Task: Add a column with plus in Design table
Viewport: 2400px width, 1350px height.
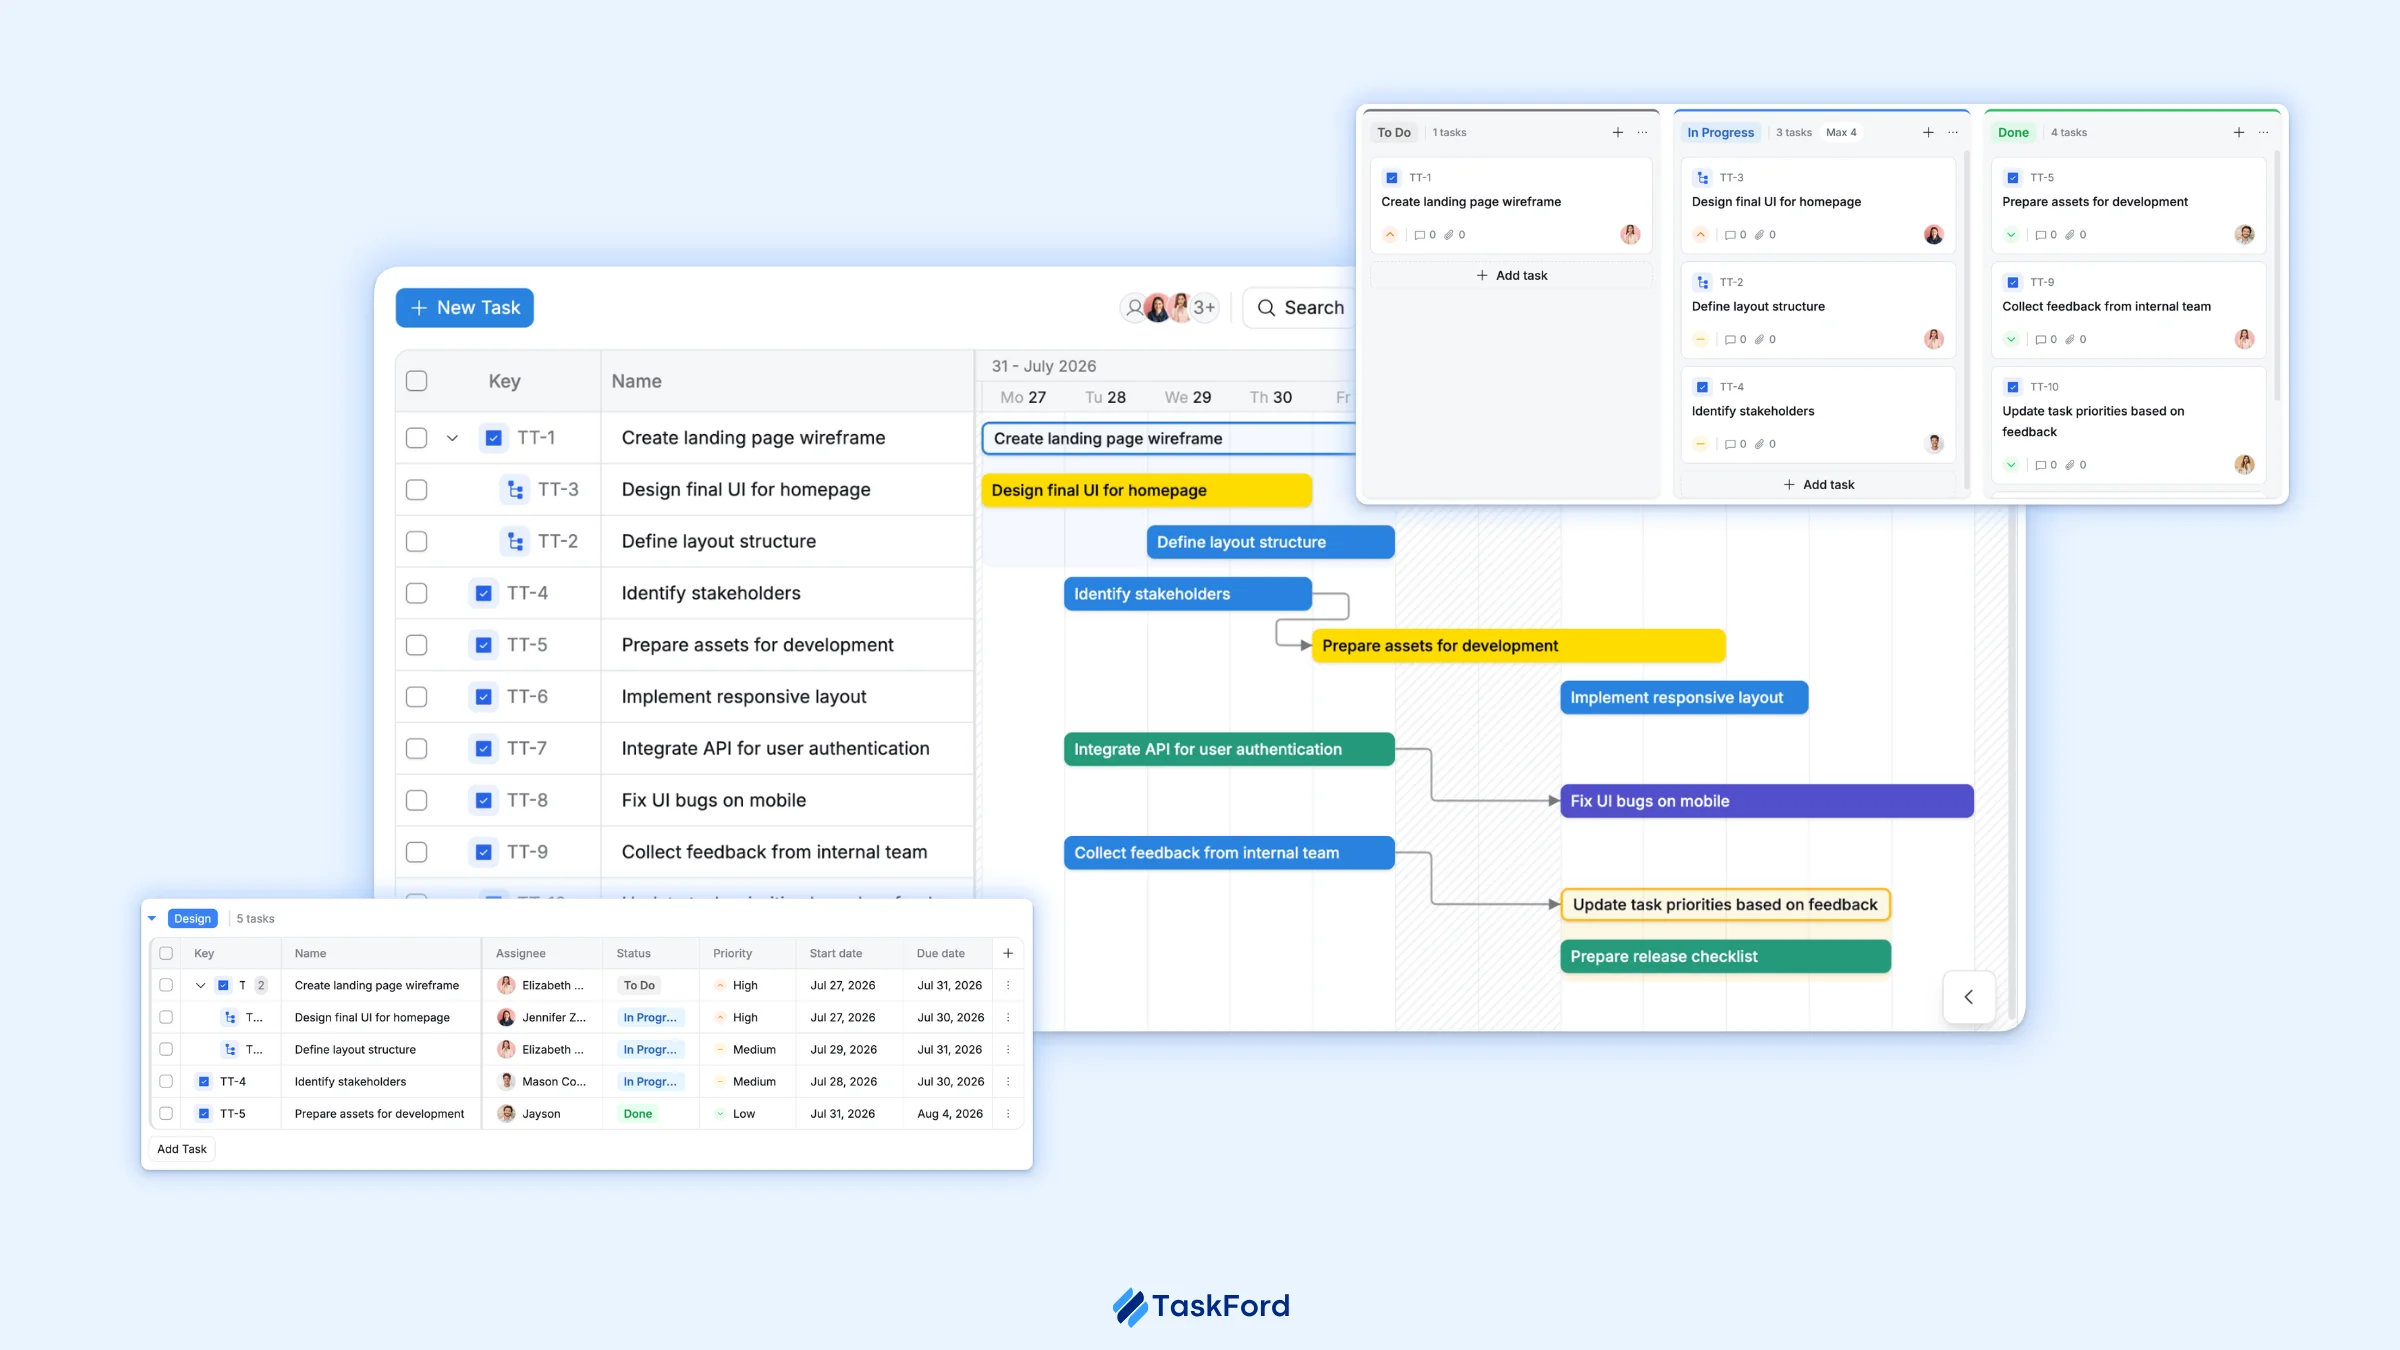Action: 1008,953
